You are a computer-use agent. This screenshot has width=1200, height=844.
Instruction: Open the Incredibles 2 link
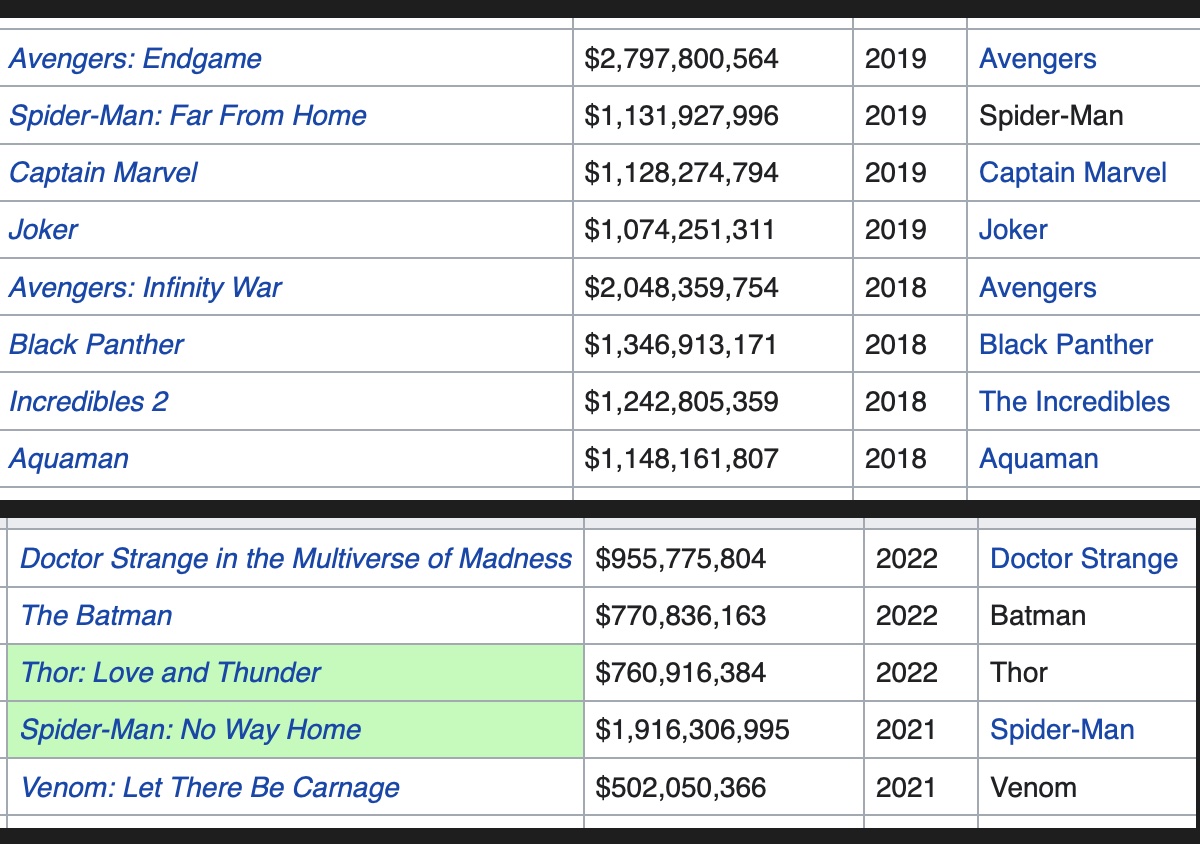click(88, 401)
